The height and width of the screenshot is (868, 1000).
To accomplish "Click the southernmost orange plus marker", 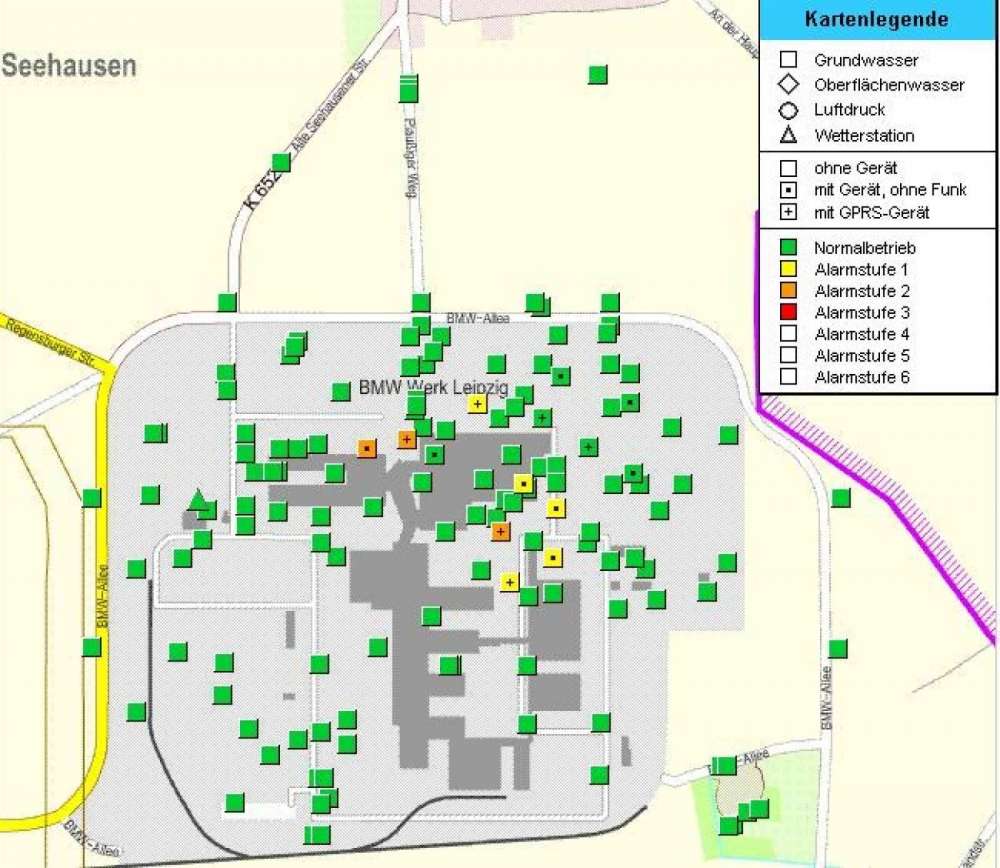I will click(501, 531).
